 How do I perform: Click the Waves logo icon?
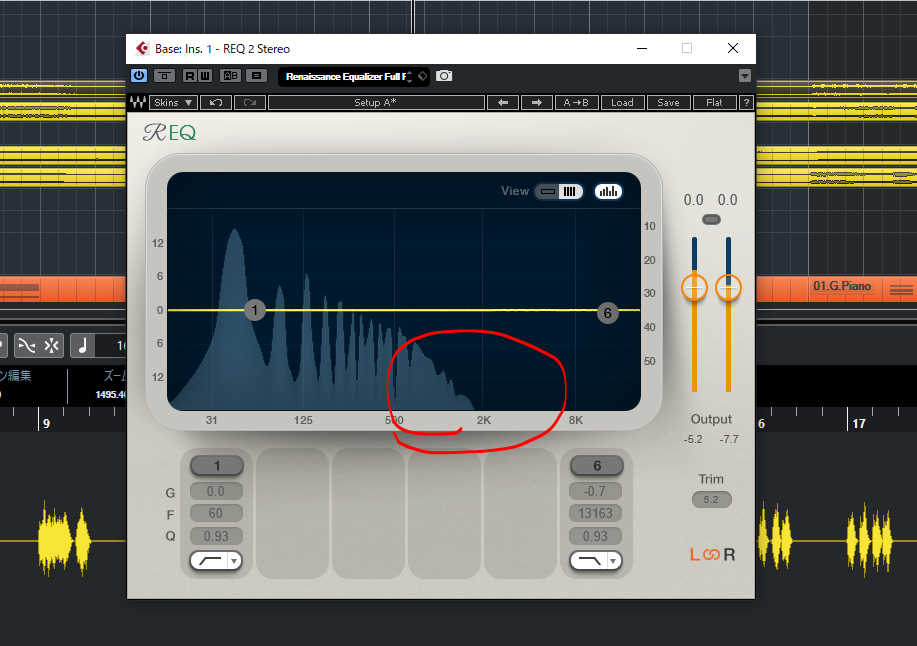coord(138,102)
